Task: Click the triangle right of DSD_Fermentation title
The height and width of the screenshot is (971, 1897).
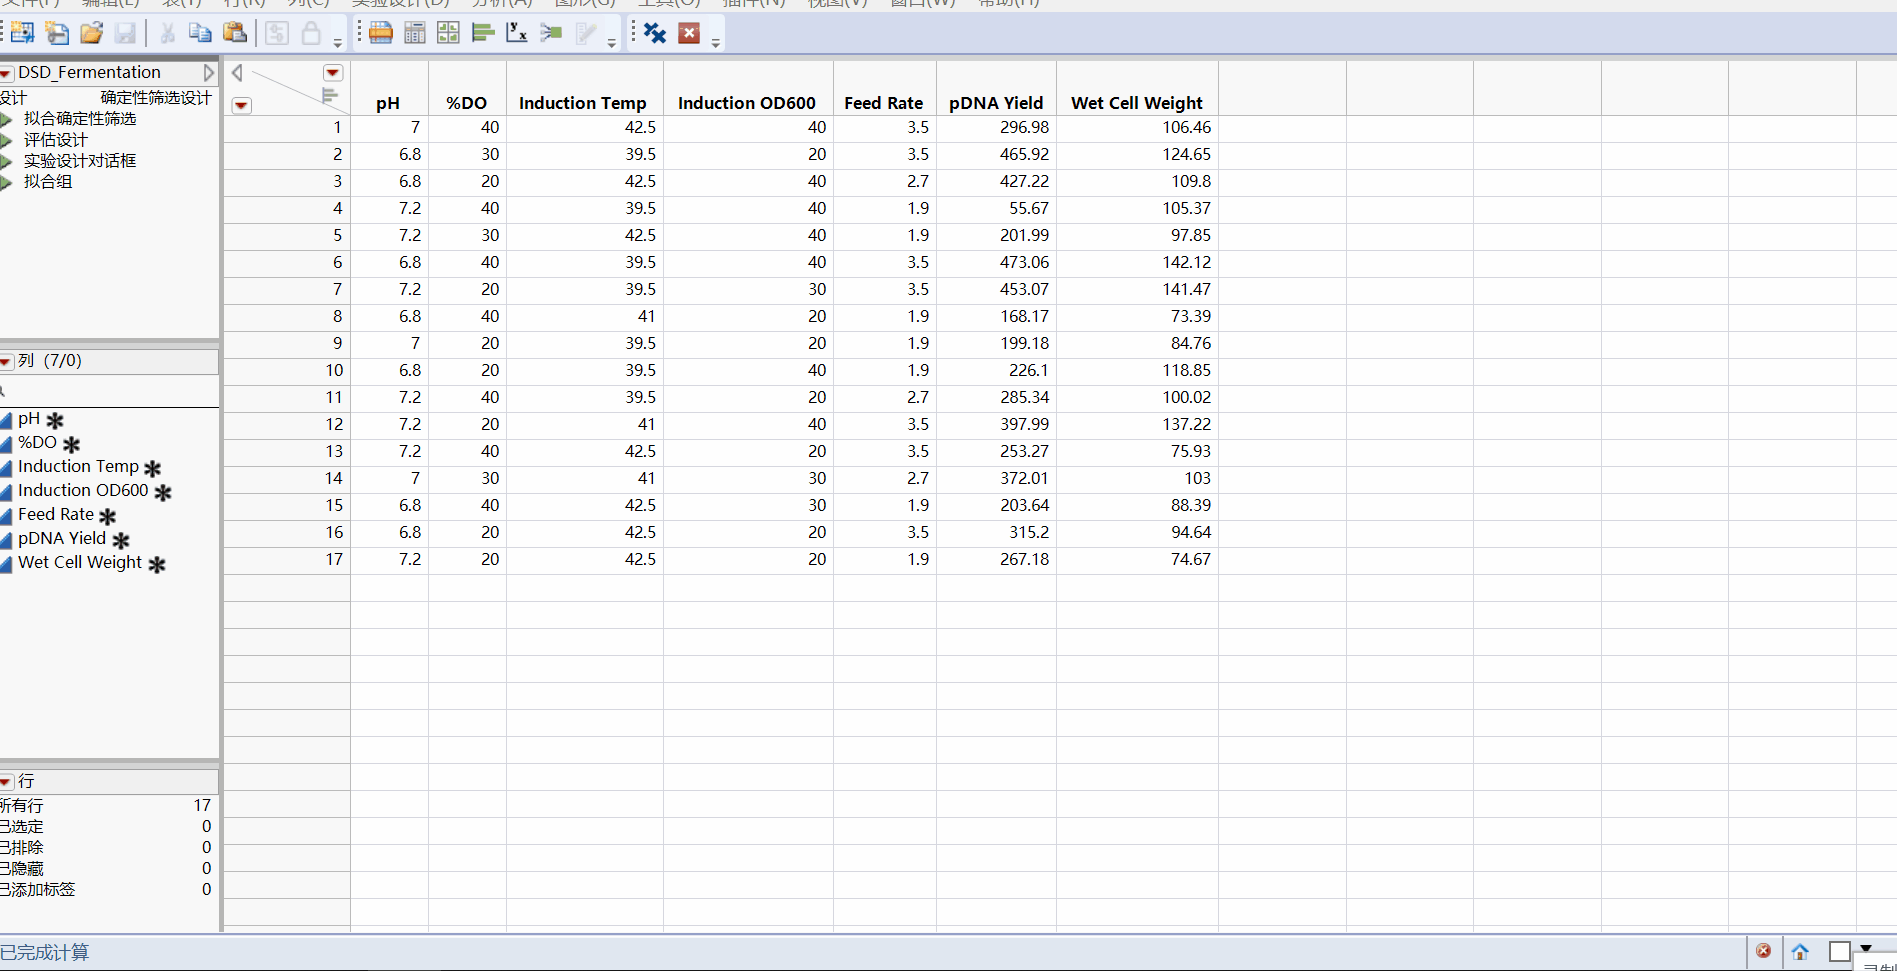Action: [208, 73]
